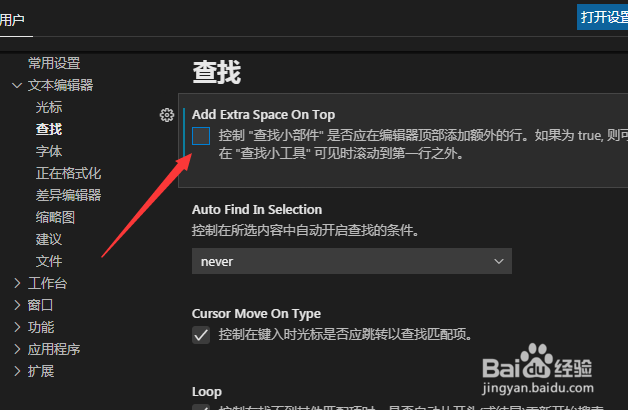This screenshot has height=410, width=628.
Task: Expand the 工作台 section chevron
Action: [17, 283]
